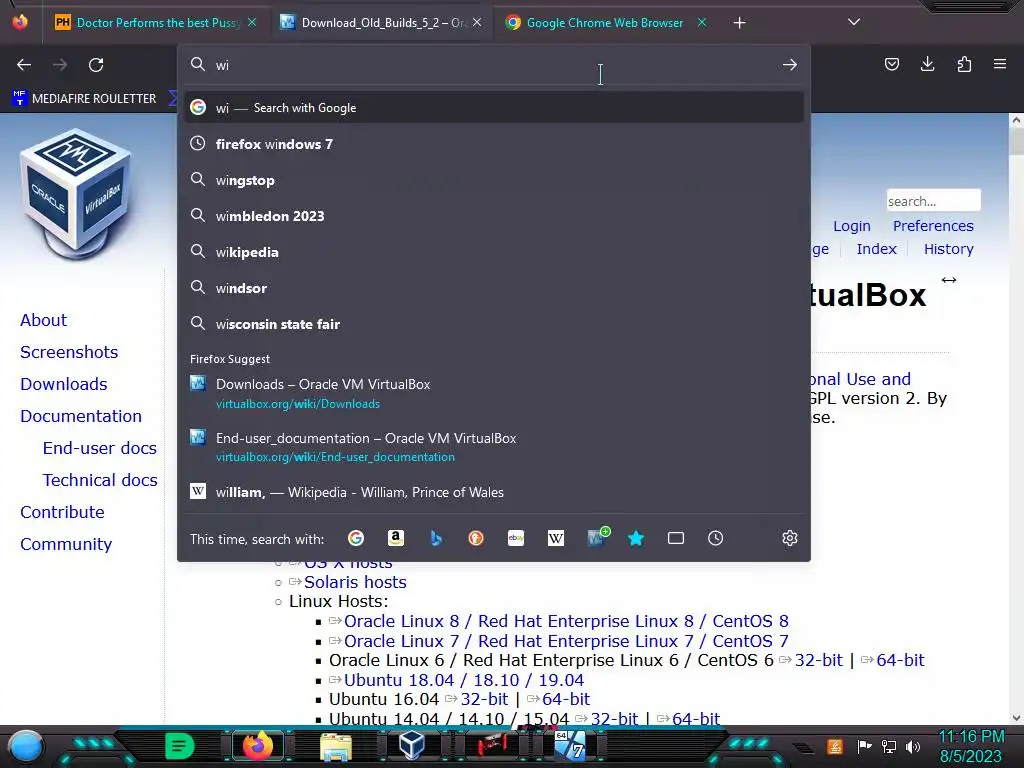This screenshot has width=1024, height=768.
Task: Click the VirtualBox logo cube image
Action: (x=76, y=196)
